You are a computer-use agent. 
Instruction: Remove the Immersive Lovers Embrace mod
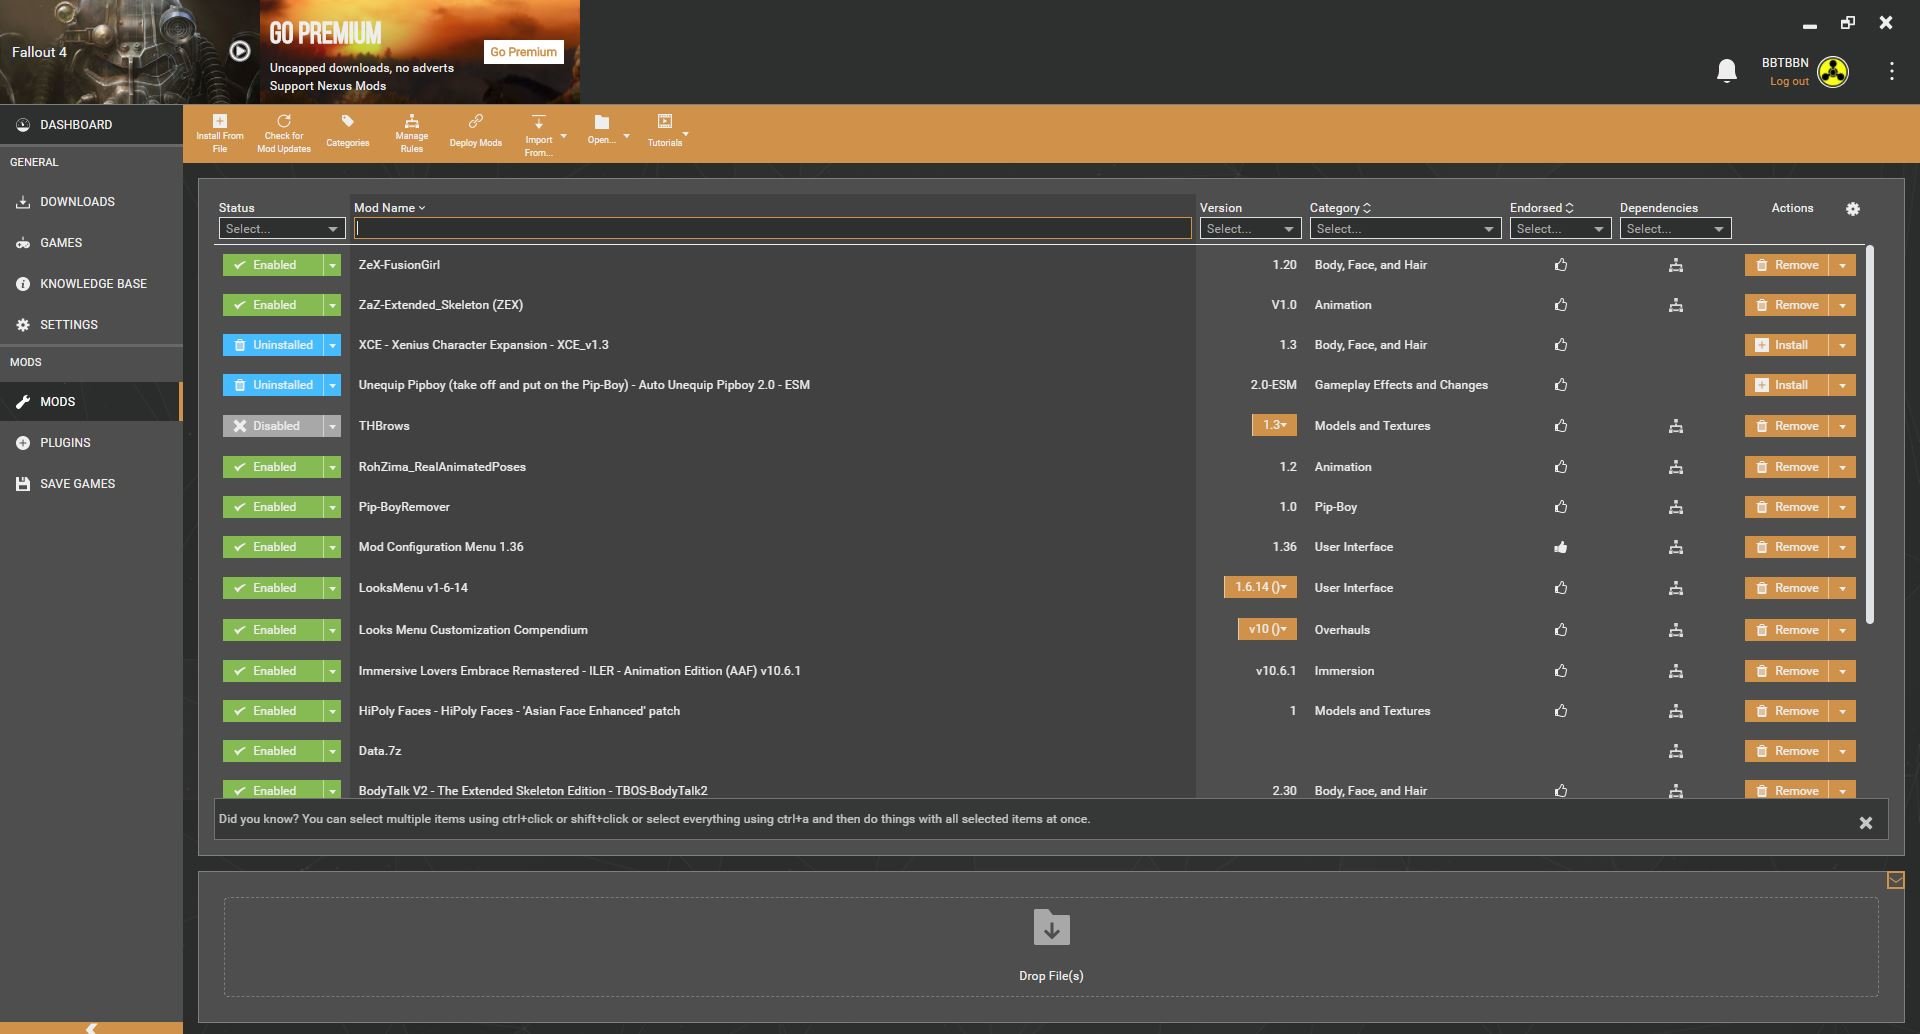[1787, 671]
